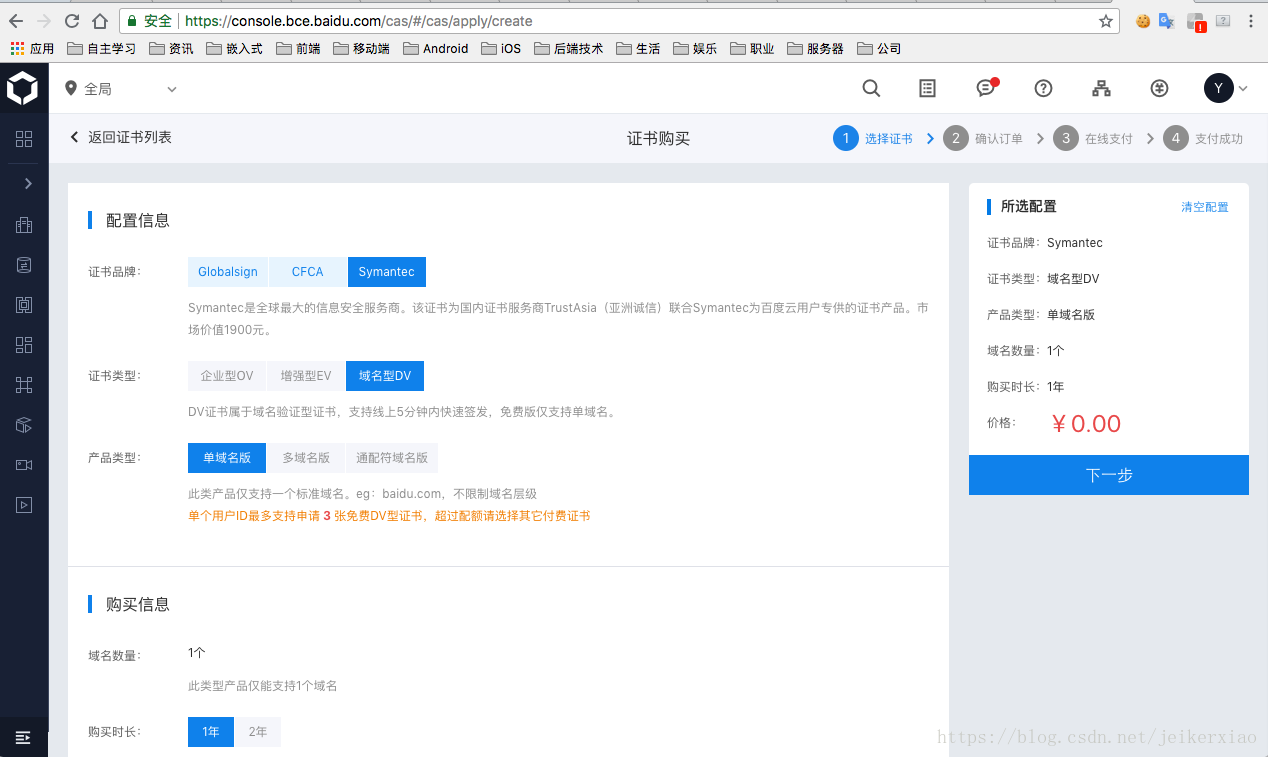The image size is (1268, 757).
Task: Set purchase duration to 1年
Action: pyautogui.click(x=211, y=732)
